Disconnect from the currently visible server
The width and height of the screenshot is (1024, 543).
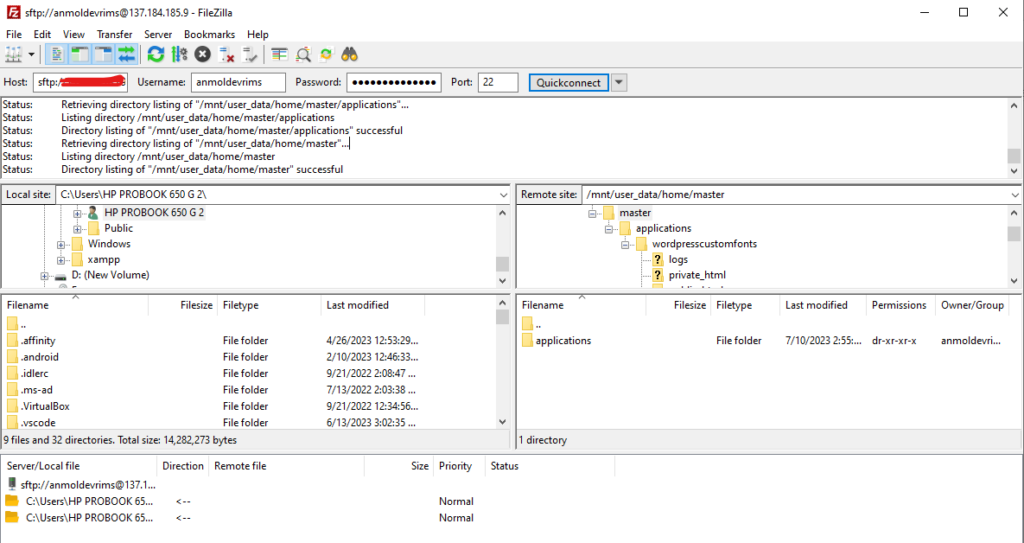click(226, 55)
